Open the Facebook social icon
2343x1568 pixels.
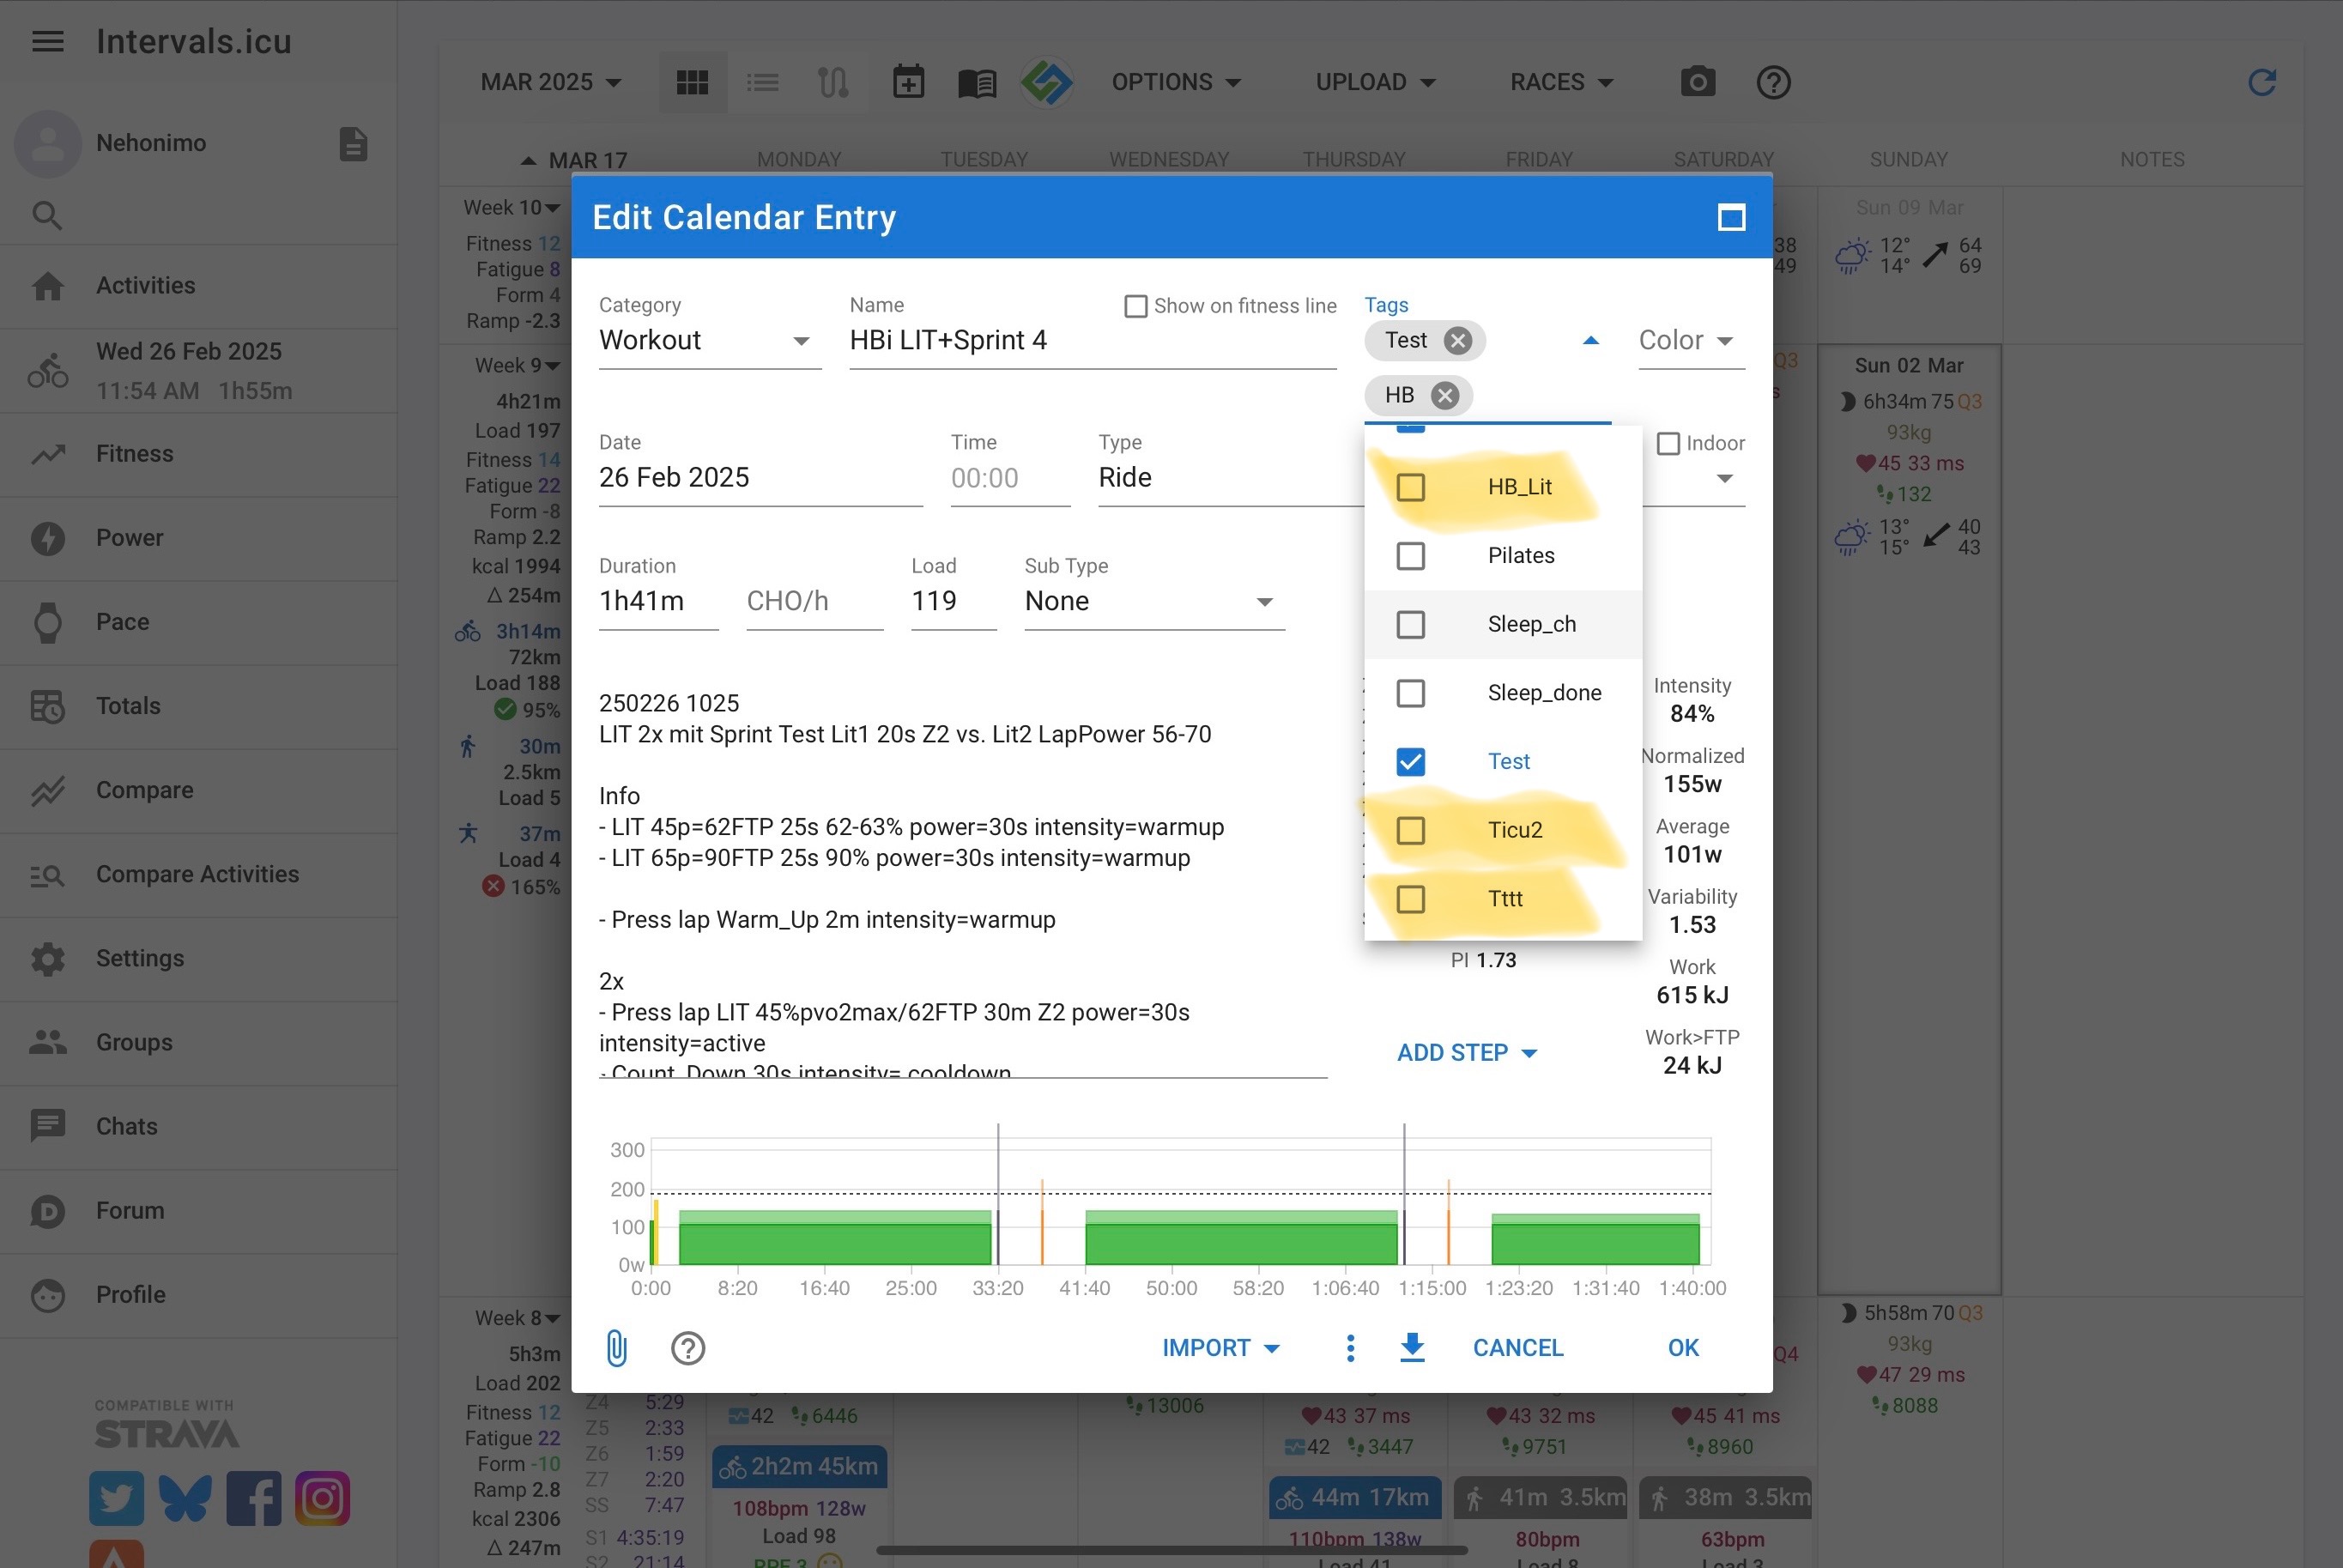tap(254, 1497)
